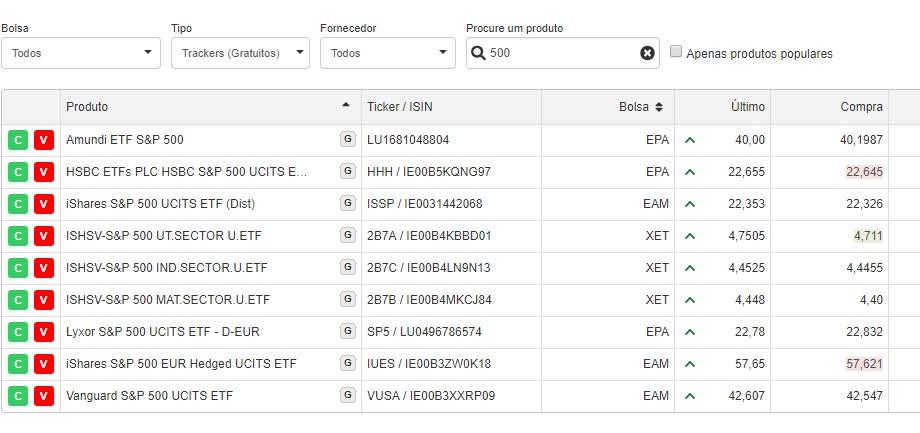Open the Bolsa filter dropdown
This screenshot has width=920, height=433.
click(x=81, y=53)
